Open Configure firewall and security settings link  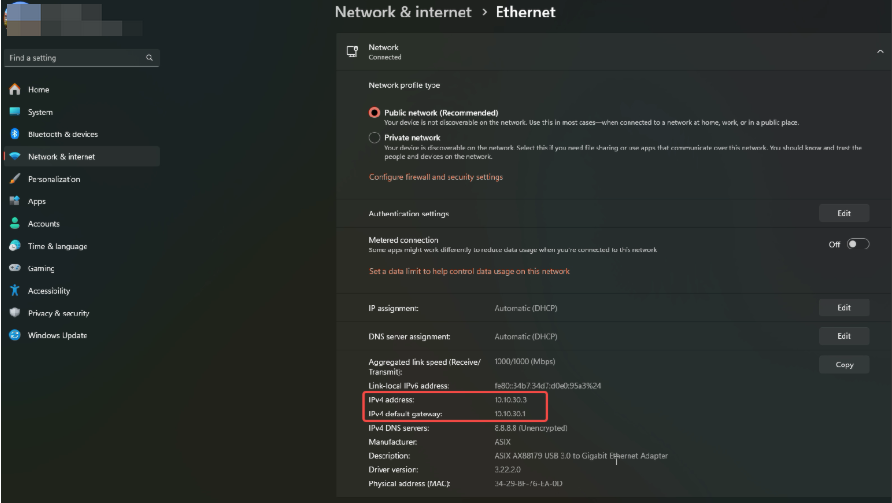tap(436, 177)
